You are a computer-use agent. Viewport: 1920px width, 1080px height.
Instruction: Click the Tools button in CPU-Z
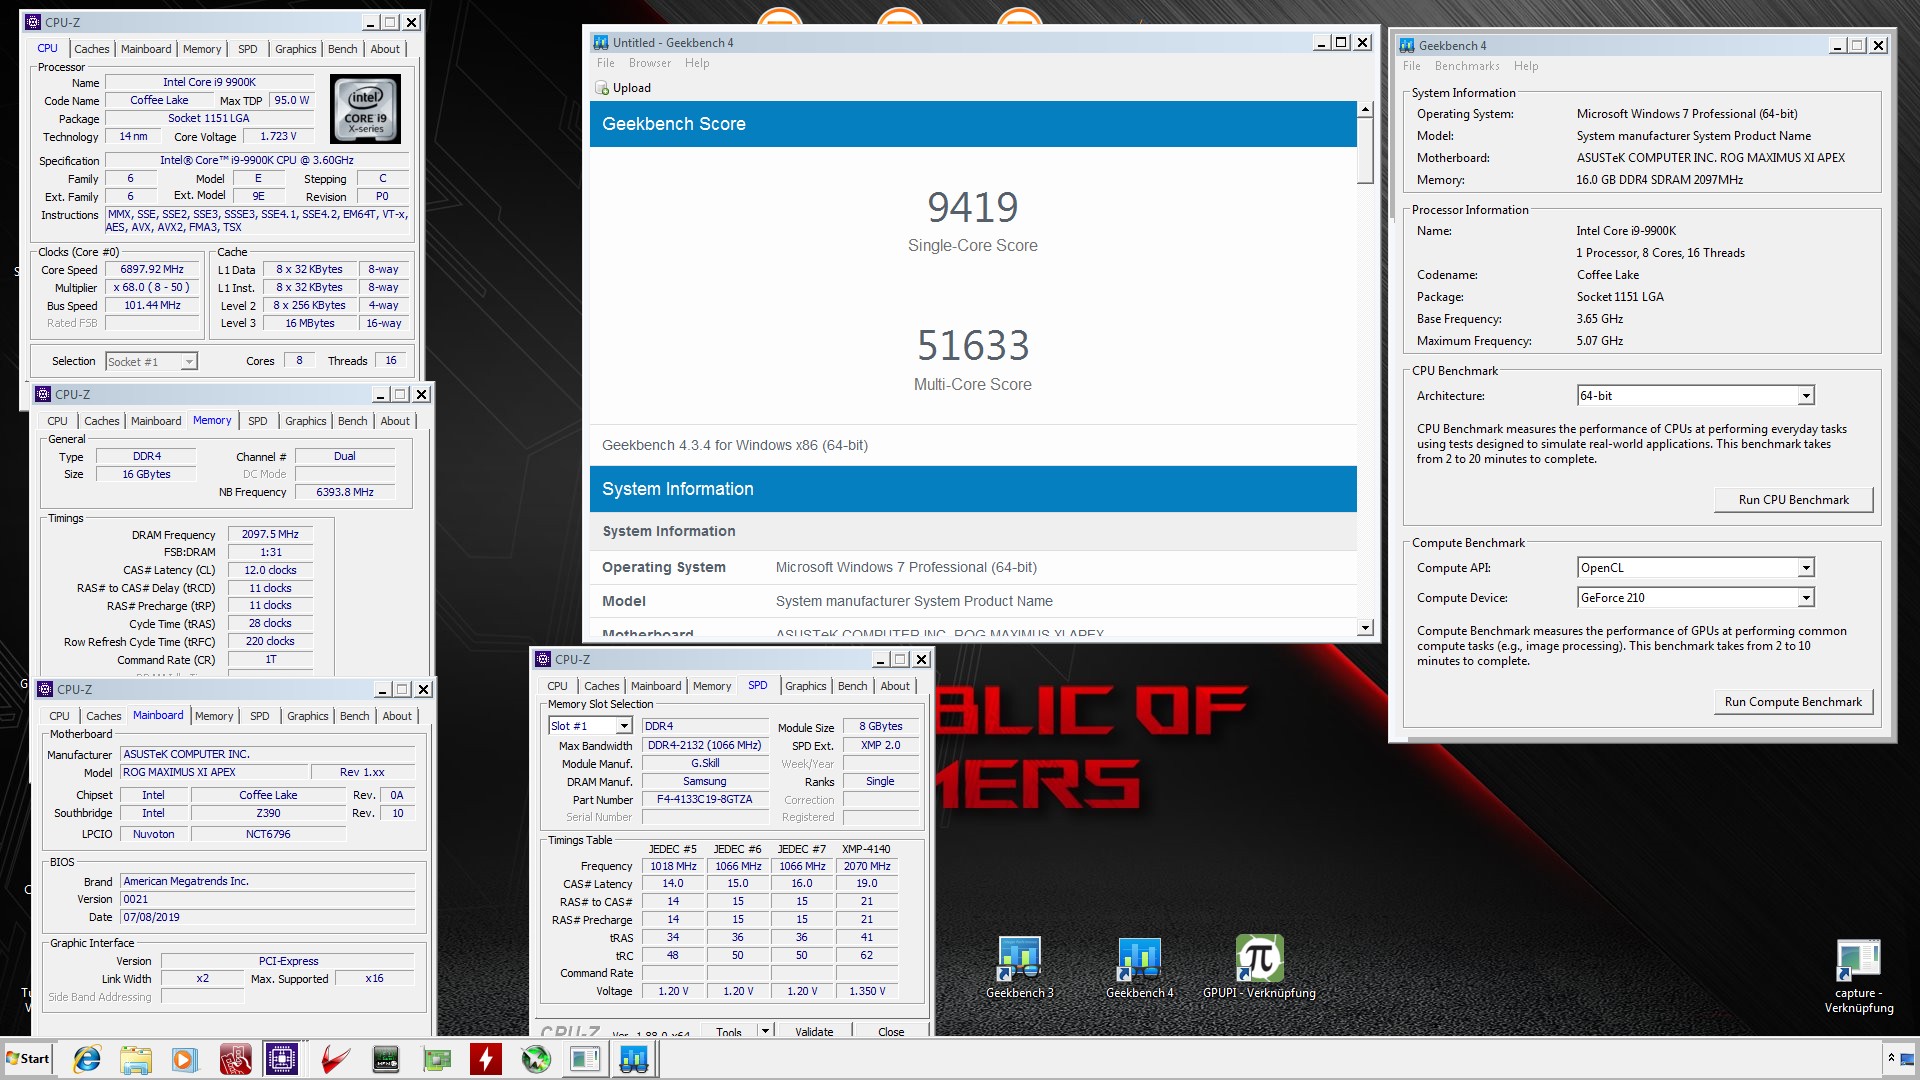click(729, 1031)
